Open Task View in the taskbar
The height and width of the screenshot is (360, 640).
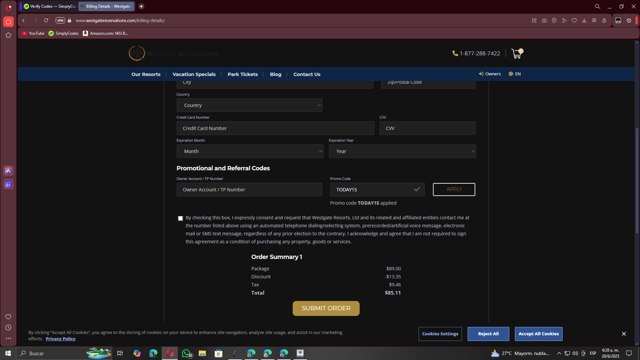click(120, 353)
